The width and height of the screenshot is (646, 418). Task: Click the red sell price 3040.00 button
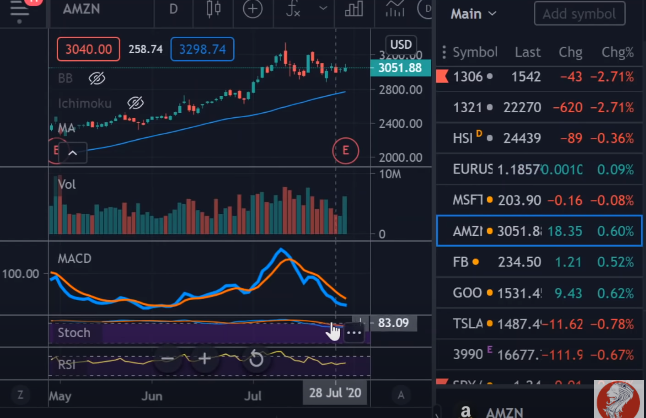[89, 49]
